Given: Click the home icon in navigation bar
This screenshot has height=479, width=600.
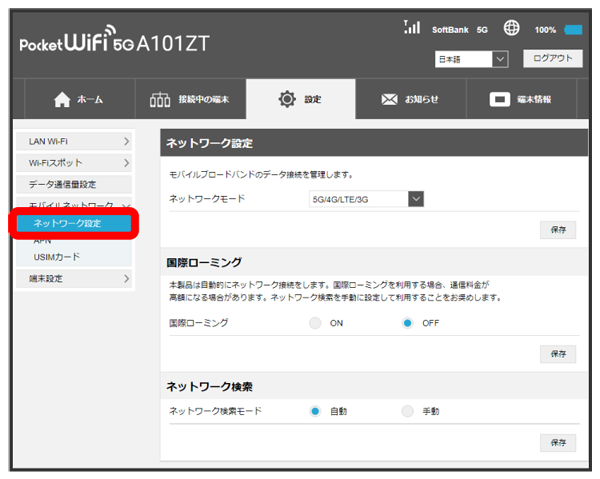Looking at the screenshot, I should pos(62,100).
